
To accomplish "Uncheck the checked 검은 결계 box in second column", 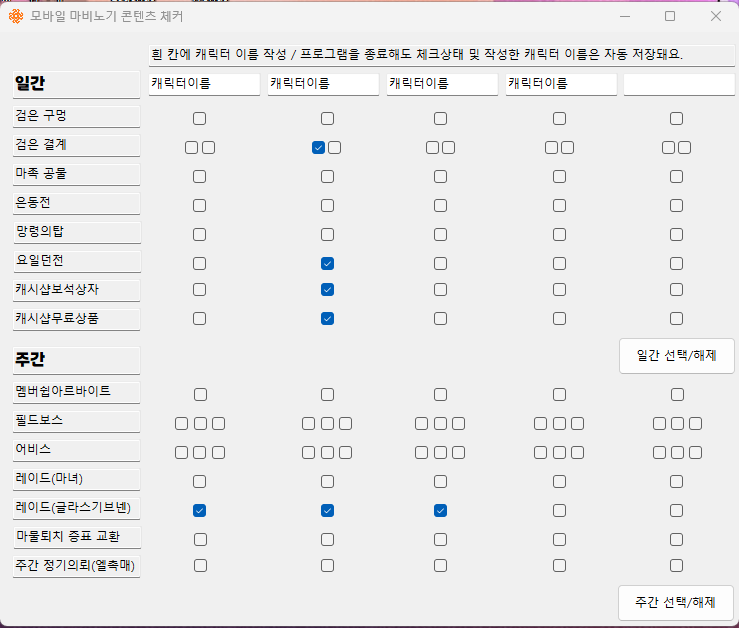I will pyautogui.click(x=319, y=148).
